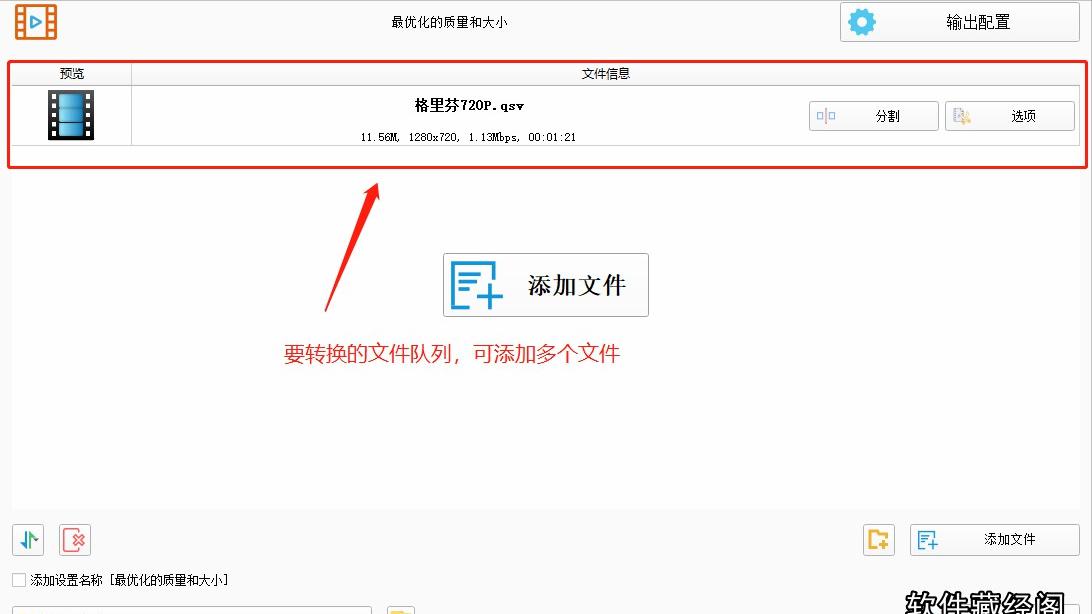This screenshot has height=614, width=1092.
Task: Click the red clear-list icon at bottom-left
Action: tap(73, 539)
